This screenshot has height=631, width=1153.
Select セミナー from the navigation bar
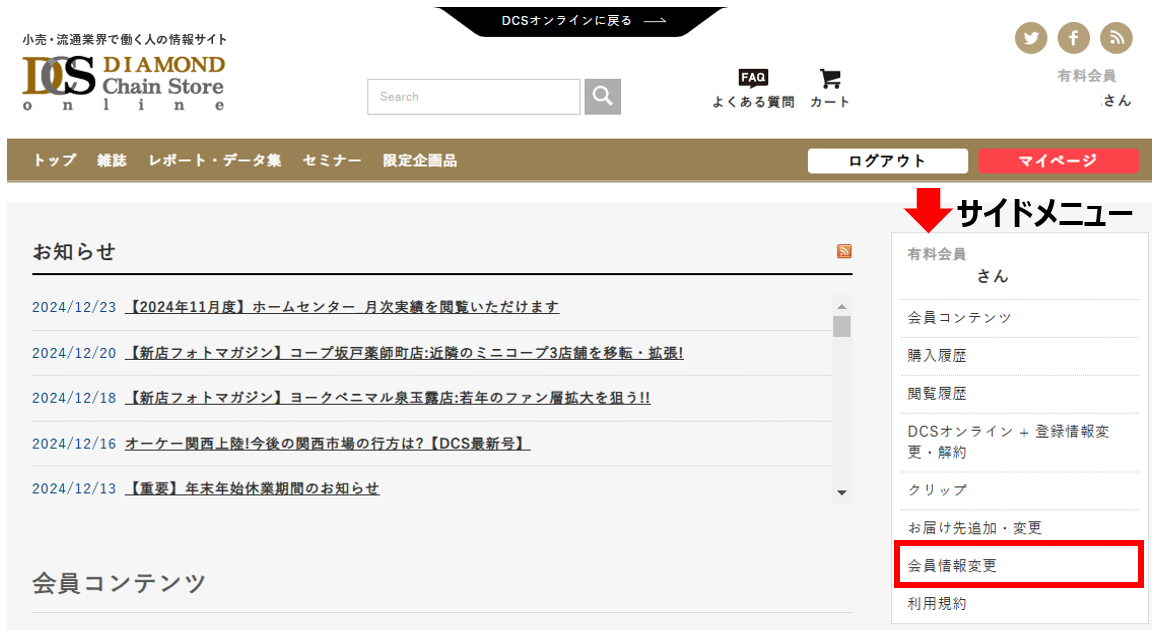tap(332, 160)
